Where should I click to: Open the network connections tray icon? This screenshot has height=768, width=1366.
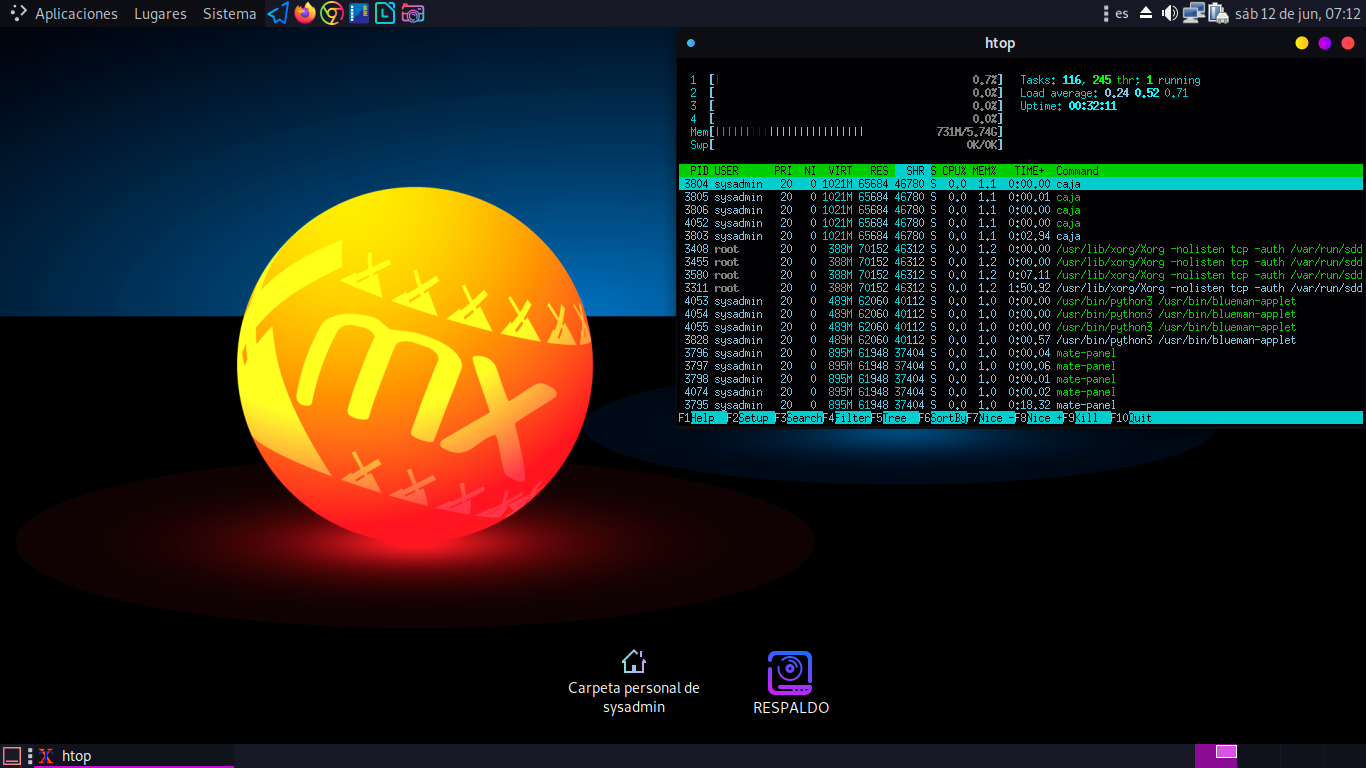1193,14
